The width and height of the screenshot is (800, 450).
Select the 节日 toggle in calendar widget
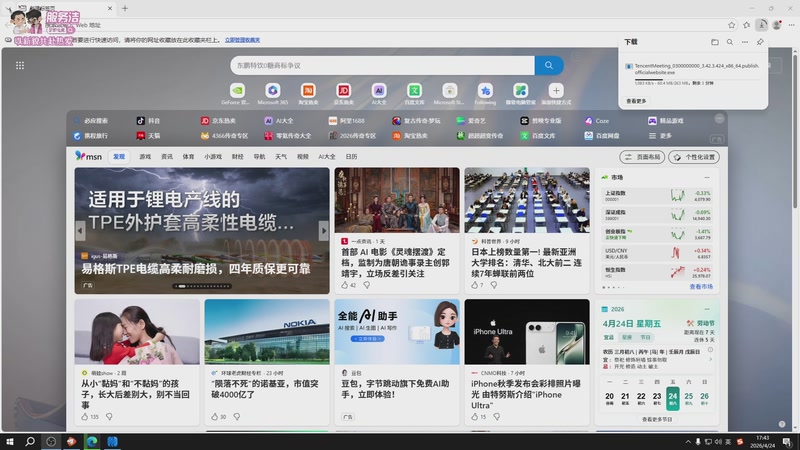[x=645, y=337]
